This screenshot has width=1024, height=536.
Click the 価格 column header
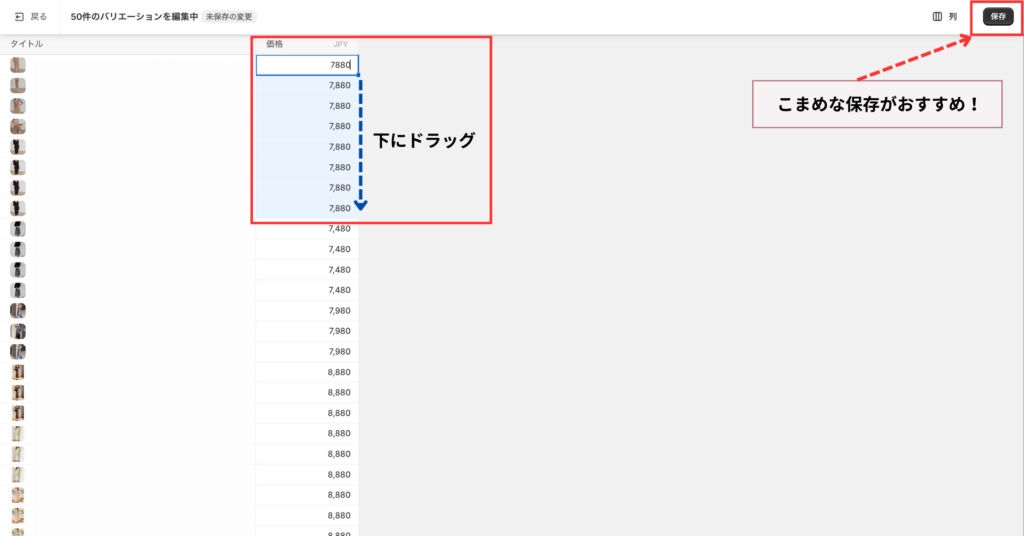[x=275, y=44]
